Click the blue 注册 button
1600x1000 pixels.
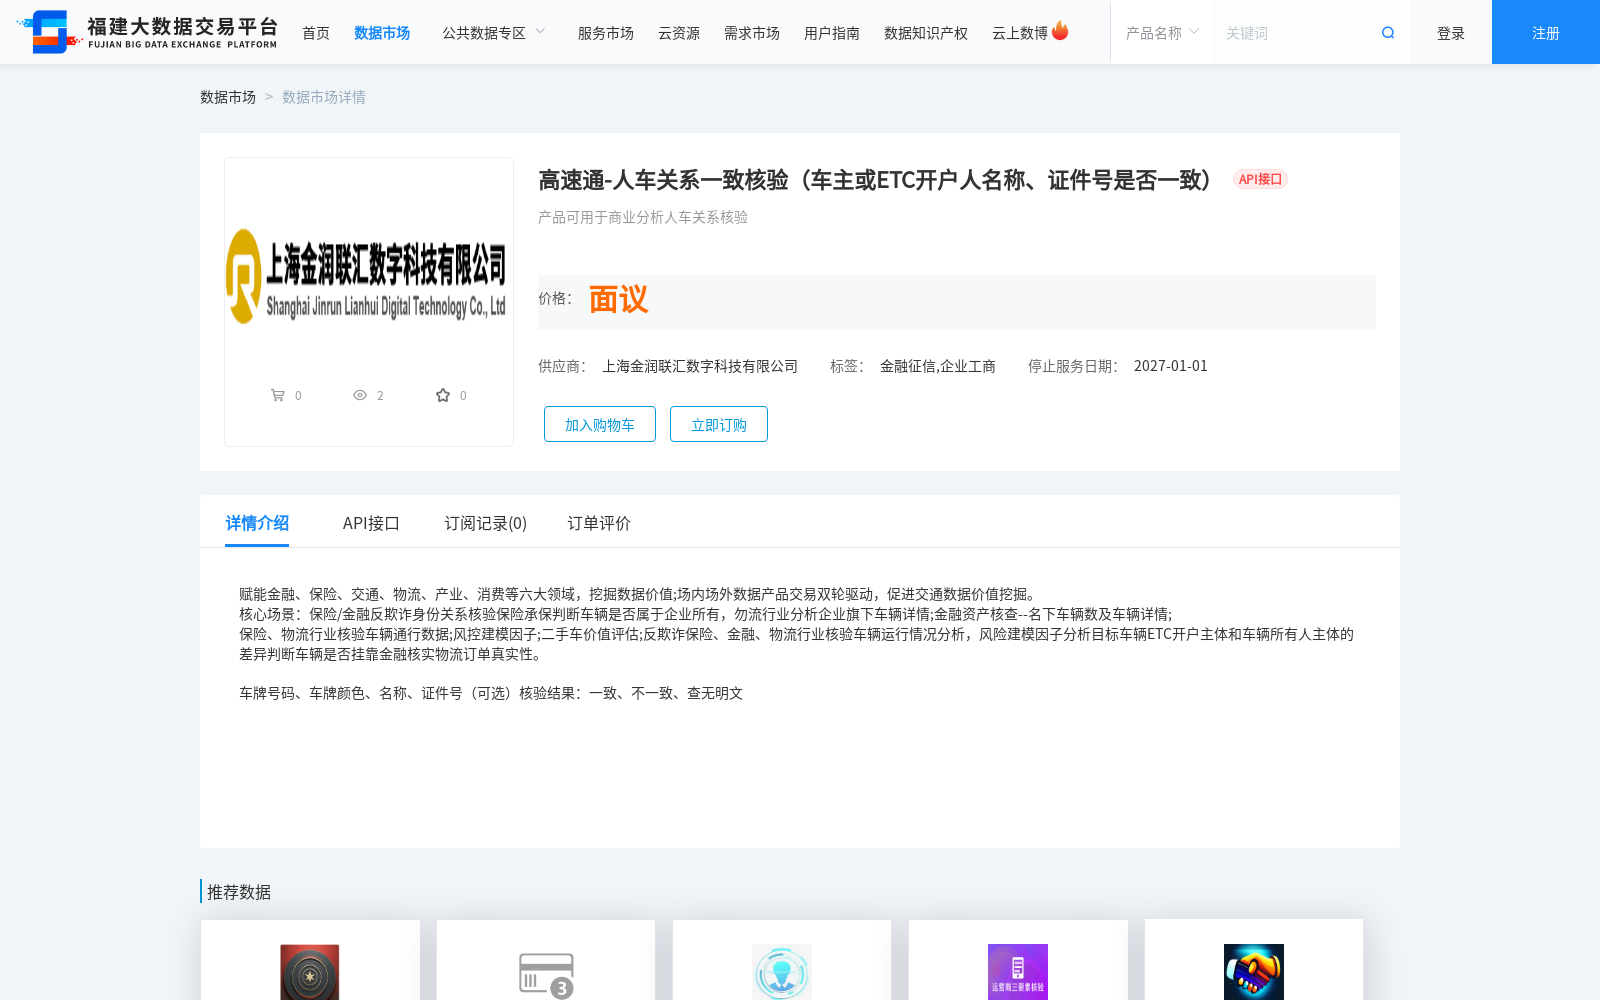tap(1546, 32)
